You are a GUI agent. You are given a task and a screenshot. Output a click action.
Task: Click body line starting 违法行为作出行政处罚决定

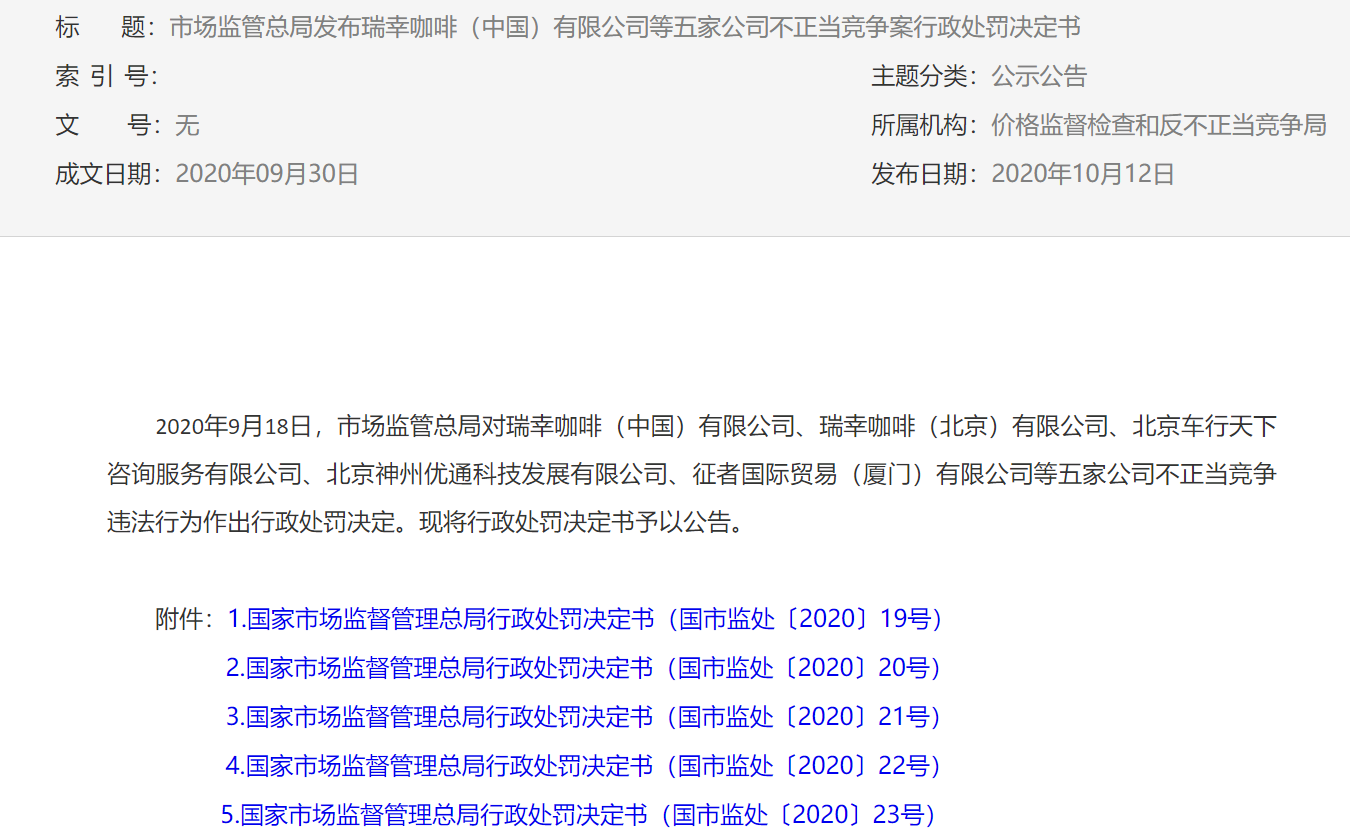click(x=427, y=522)
